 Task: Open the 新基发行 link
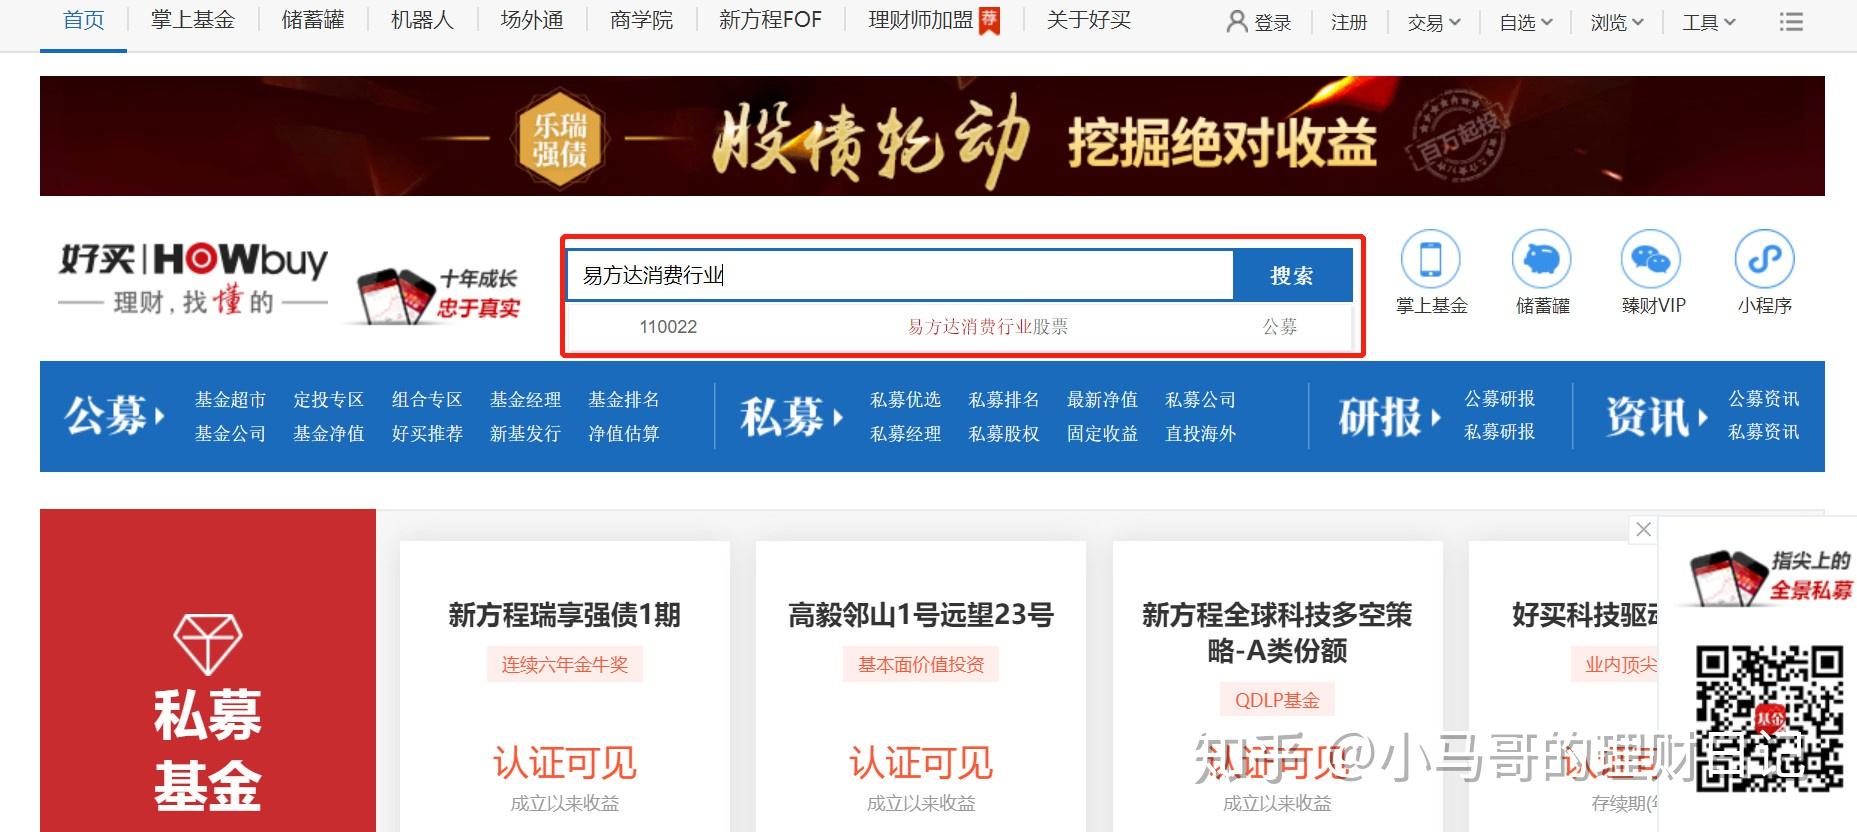(525, 434)
